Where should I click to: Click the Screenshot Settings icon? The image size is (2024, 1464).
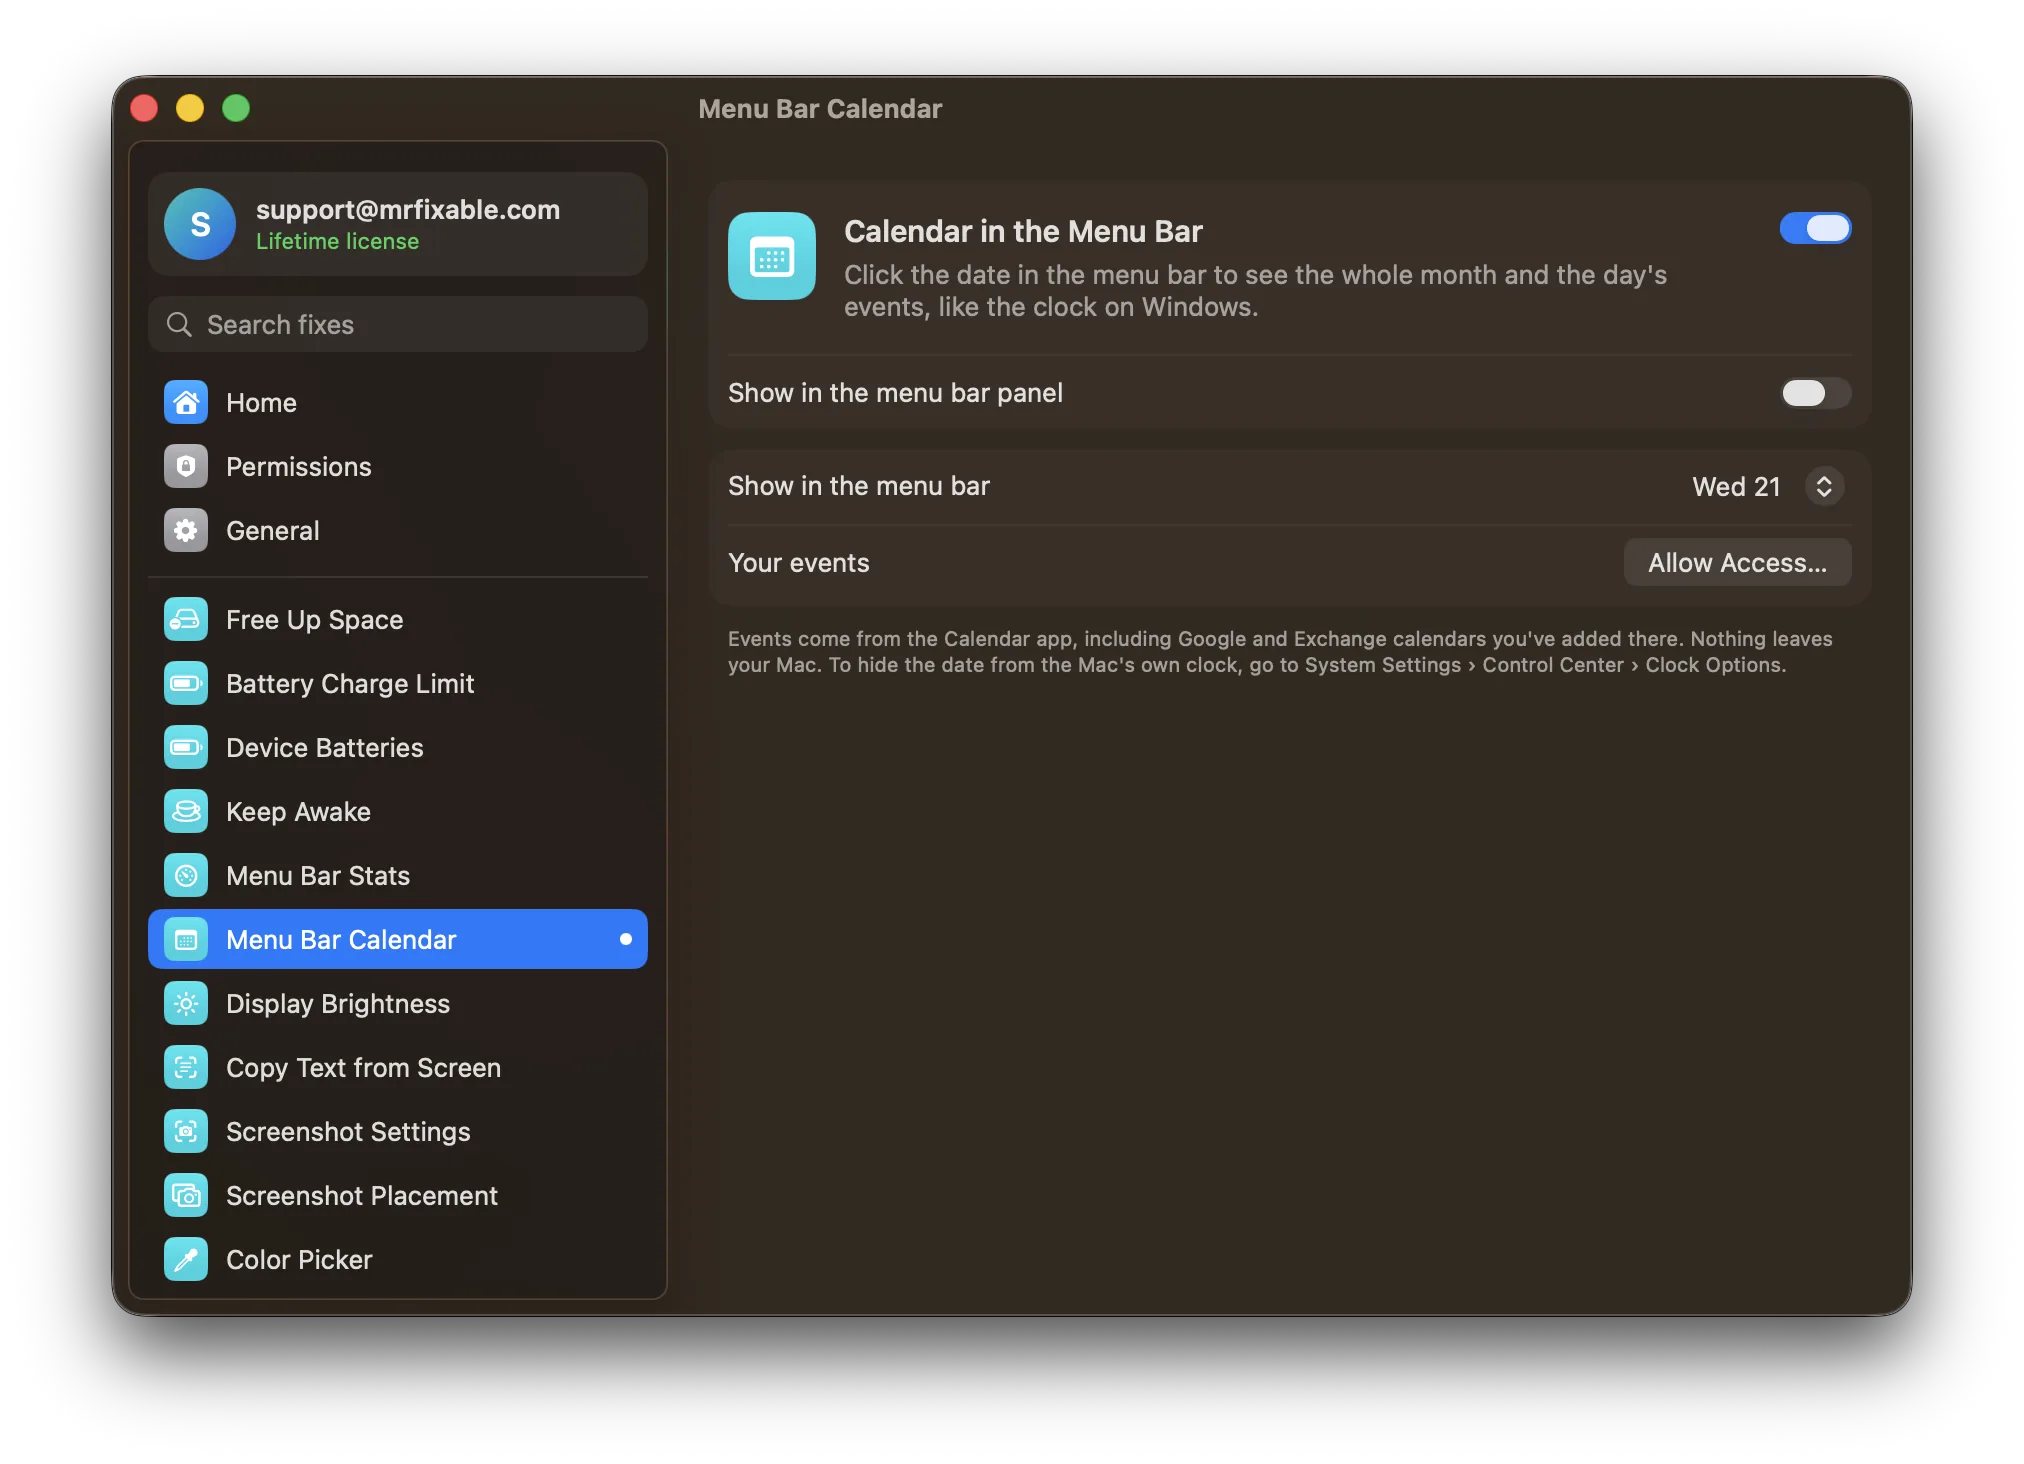(x=186, y=1131)
